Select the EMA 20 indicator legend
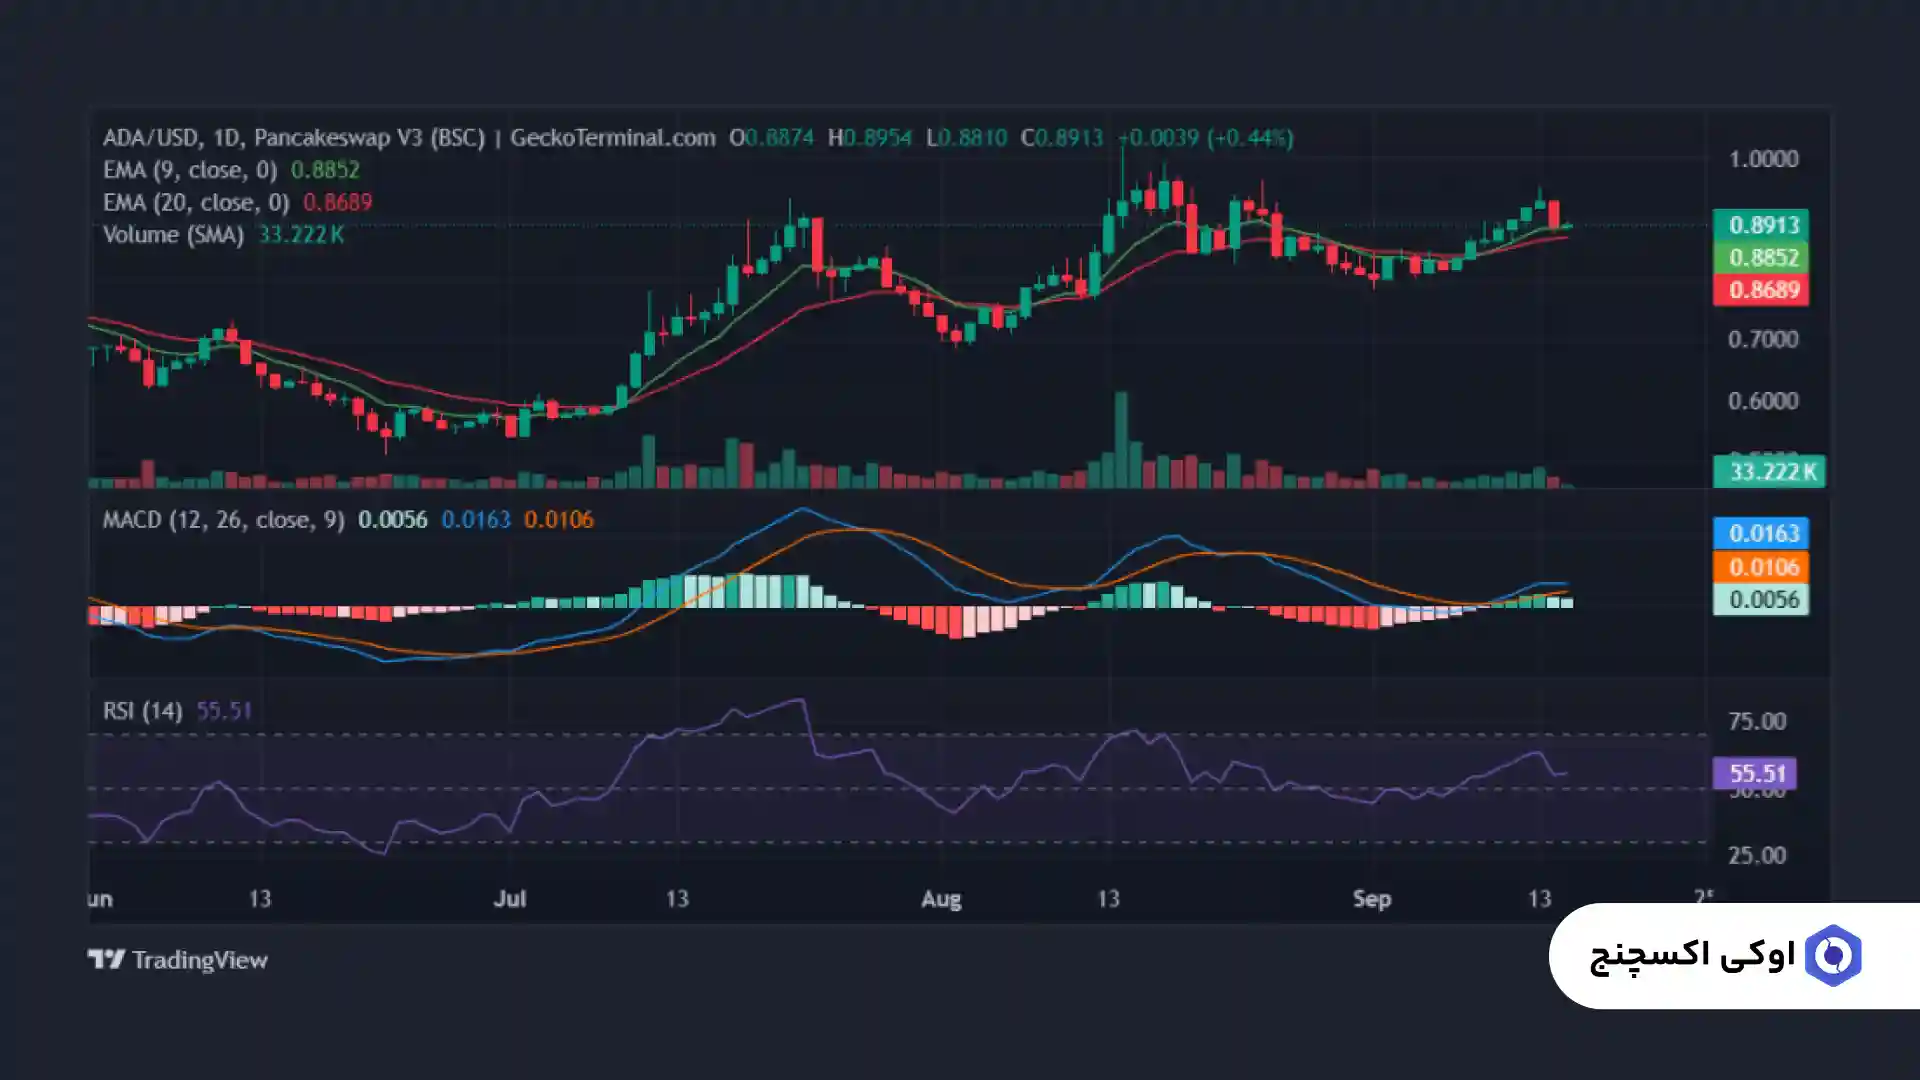The height and width of the screenshot is (1080, 1920). coord(196,202)
